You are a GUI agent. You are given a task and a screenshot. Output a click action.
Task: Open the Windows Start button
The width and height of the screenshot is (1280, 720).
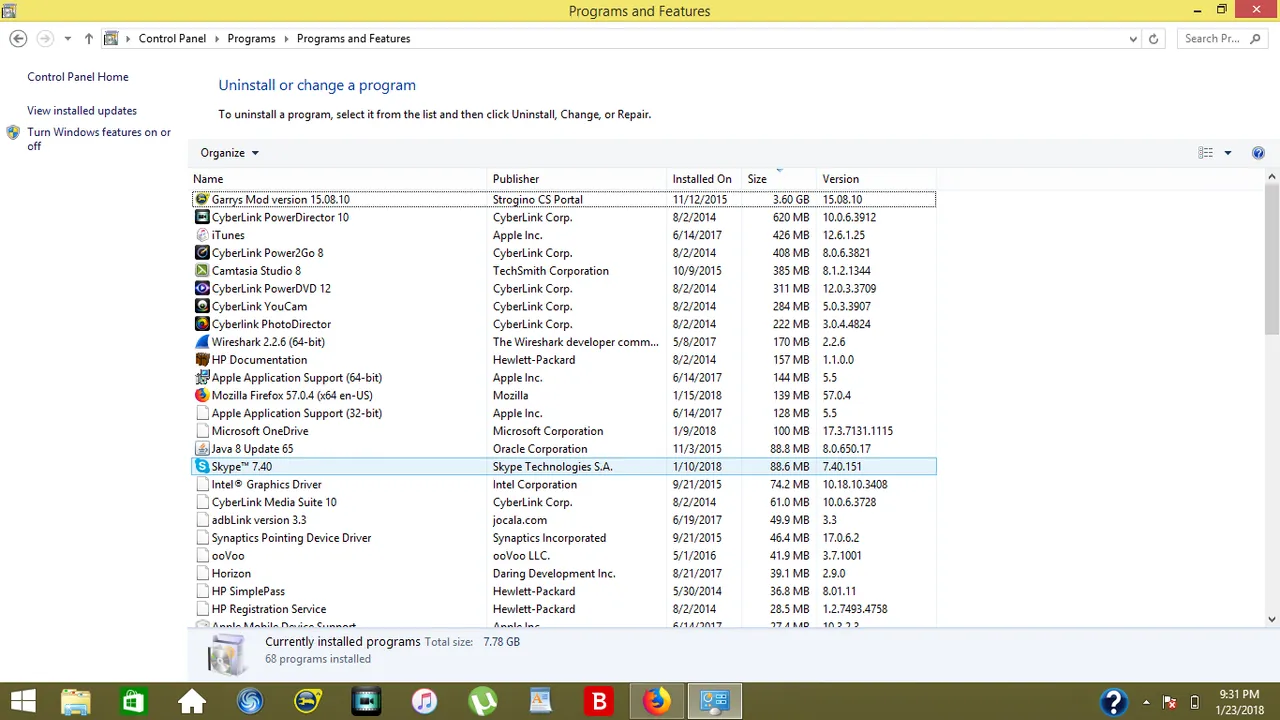pos(23,701)
